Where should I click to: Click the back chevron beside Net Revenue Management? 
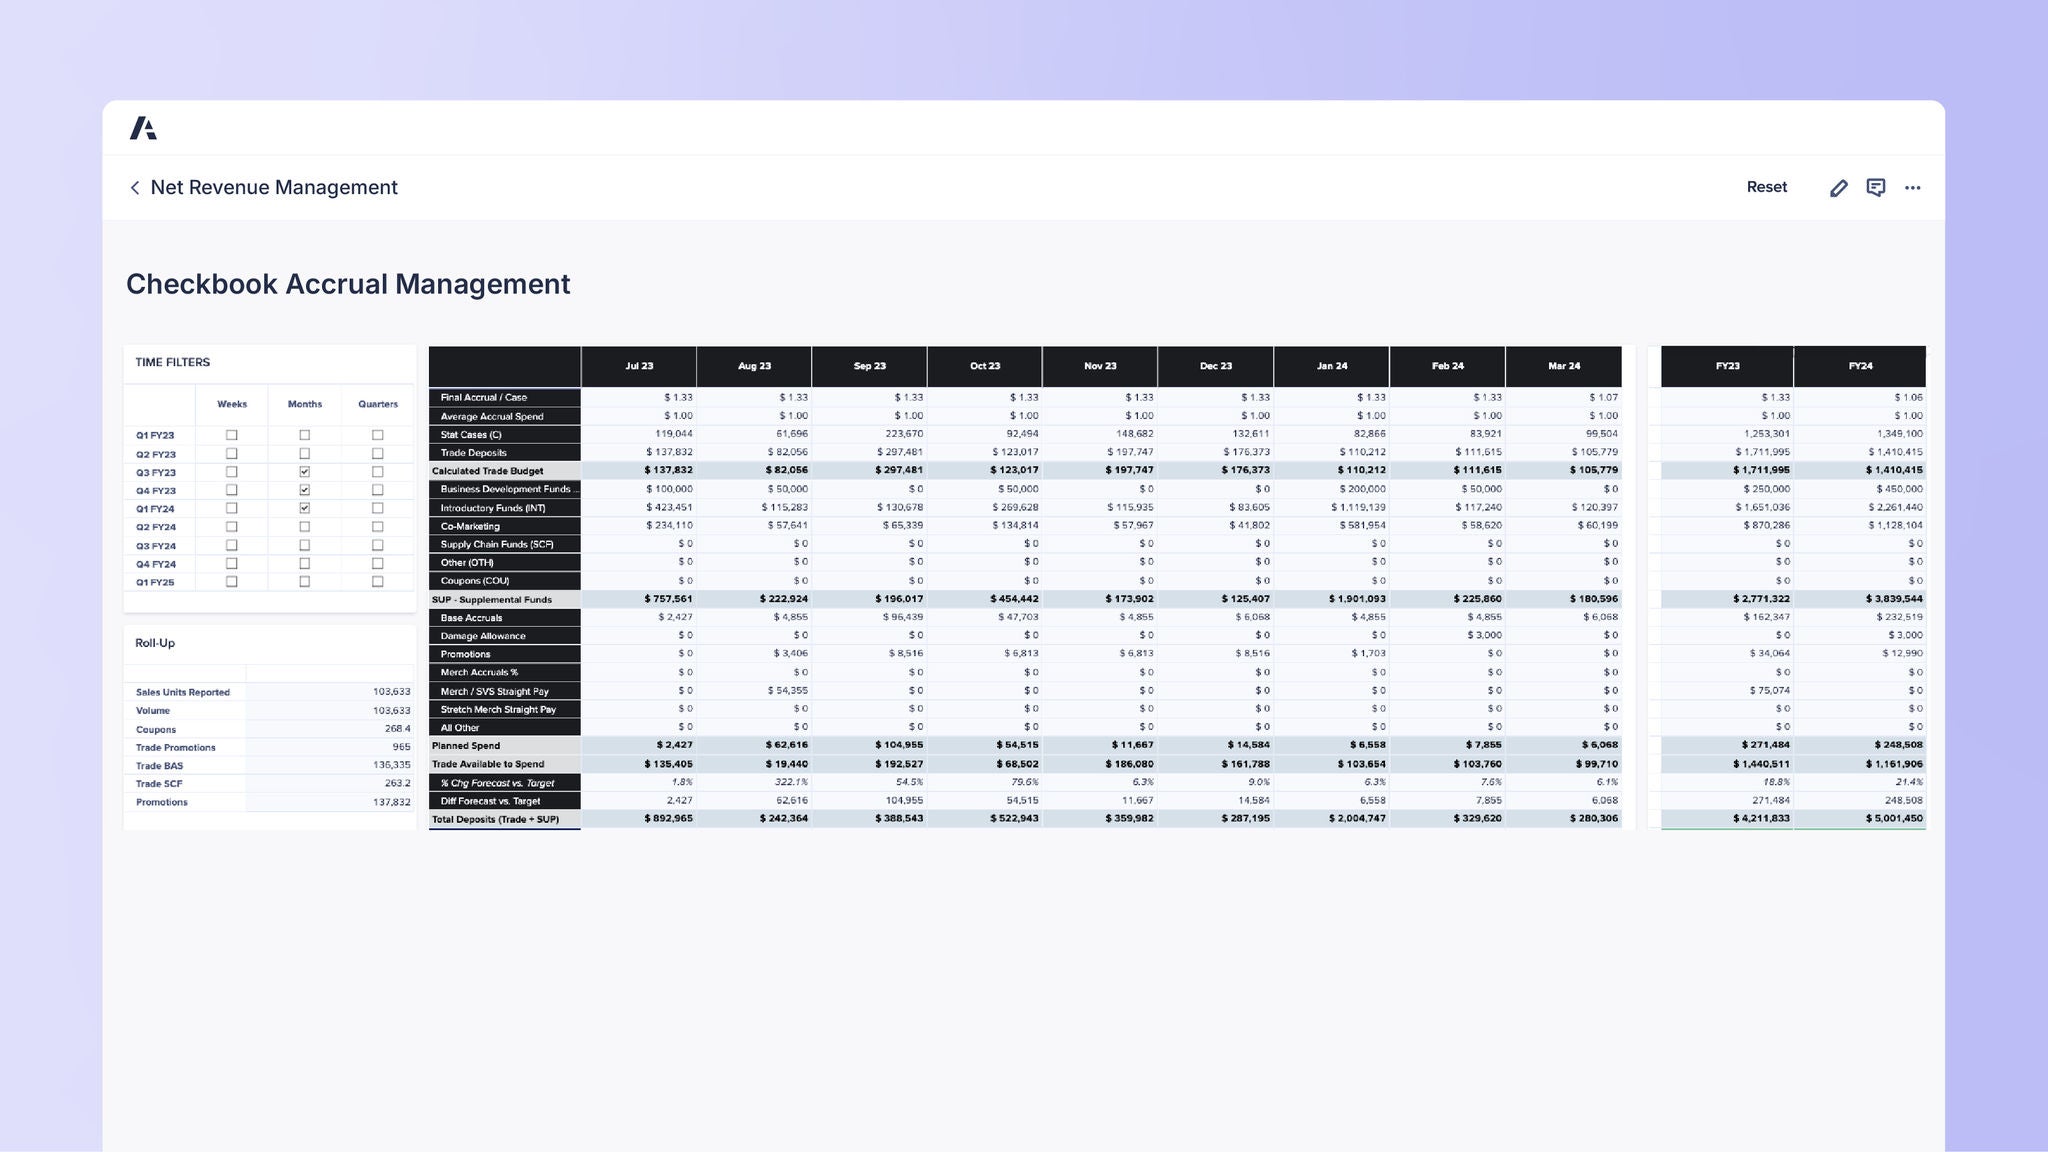coord(135,188)
